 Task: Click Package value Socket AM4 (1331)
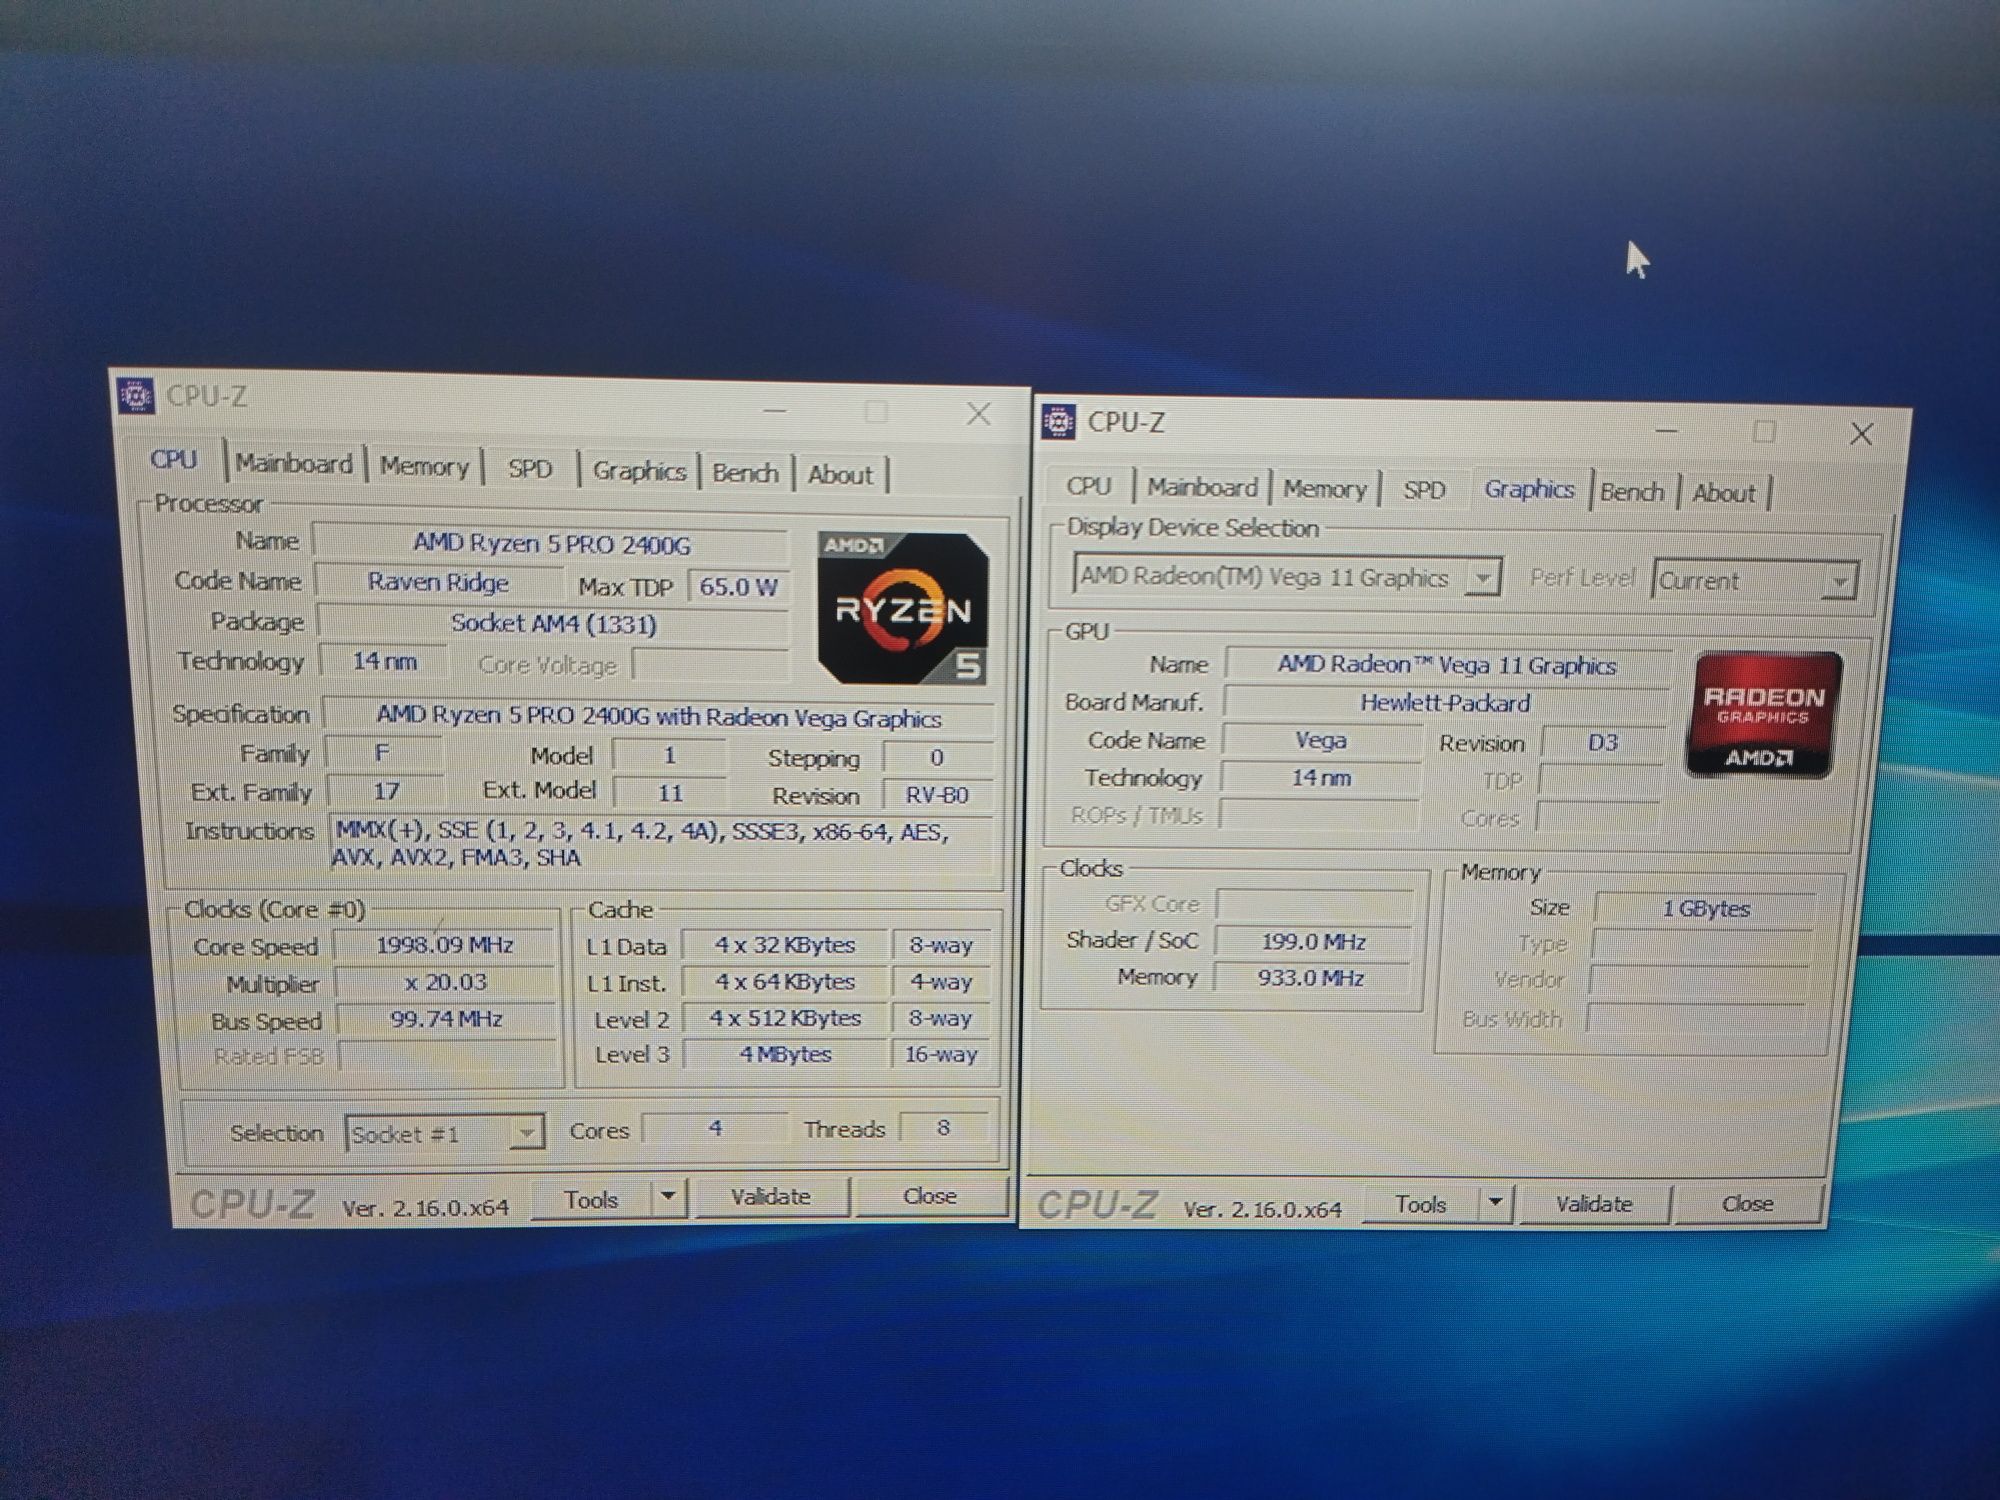(553, 623)
